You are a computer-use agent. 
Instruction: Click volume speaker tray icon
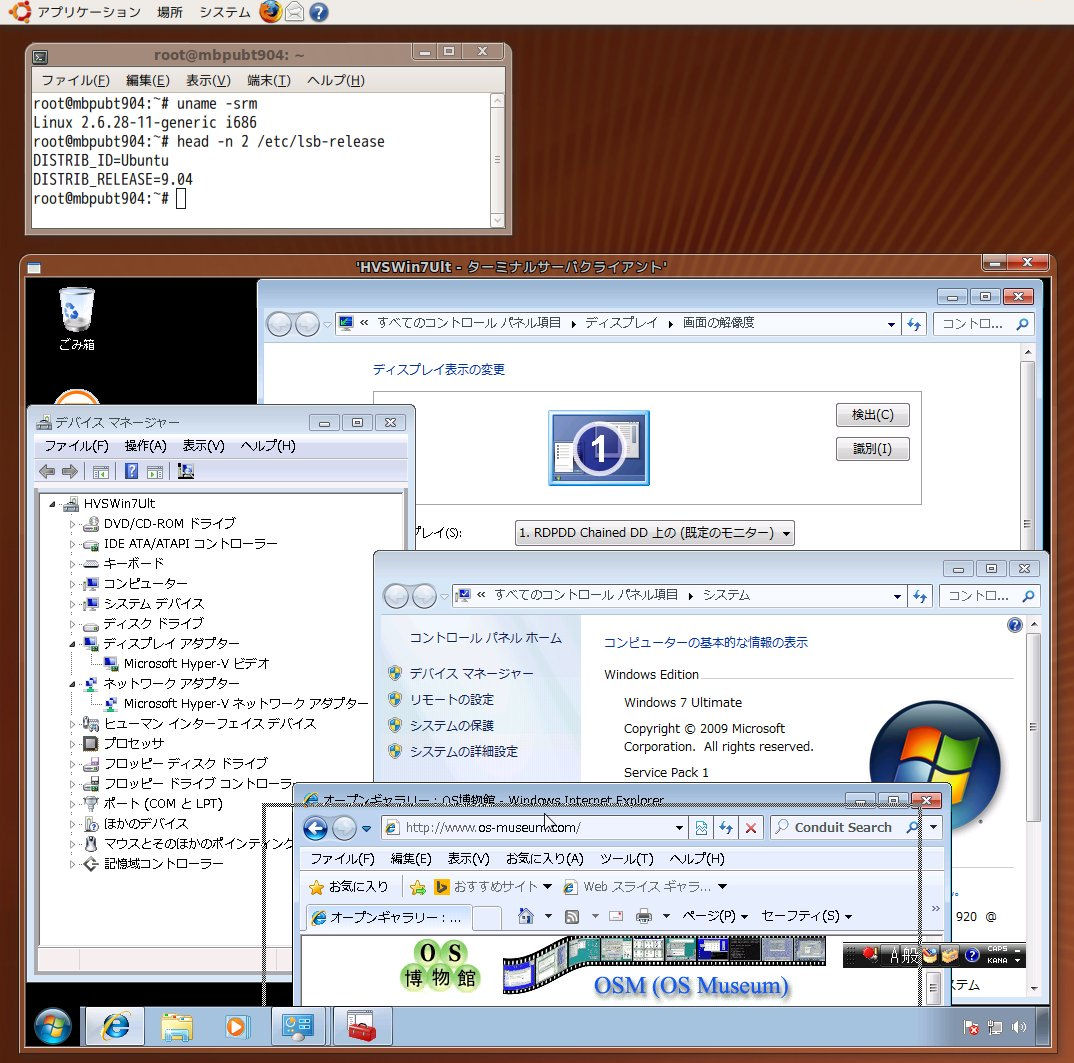pos(1019,1027)
